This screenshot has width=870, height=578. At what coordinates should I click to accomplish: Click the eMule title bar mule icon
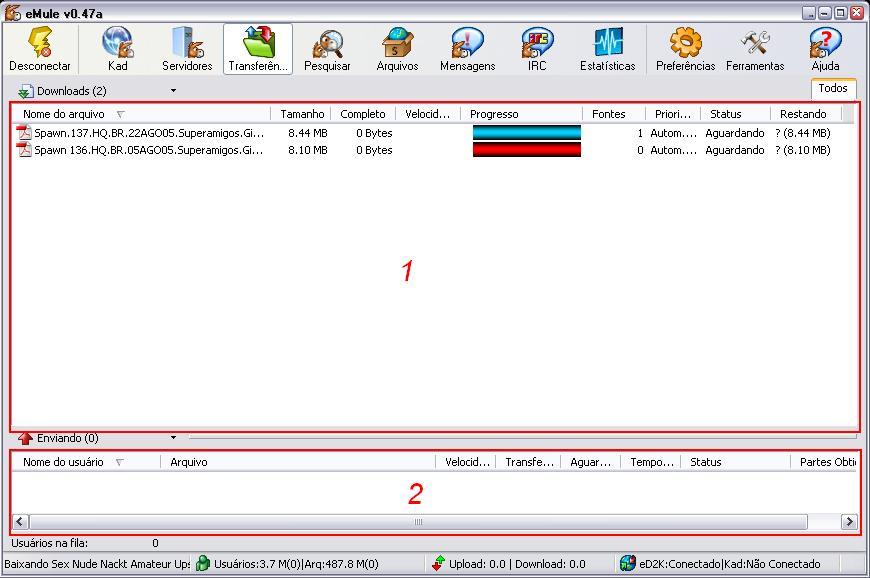[13, 13]
